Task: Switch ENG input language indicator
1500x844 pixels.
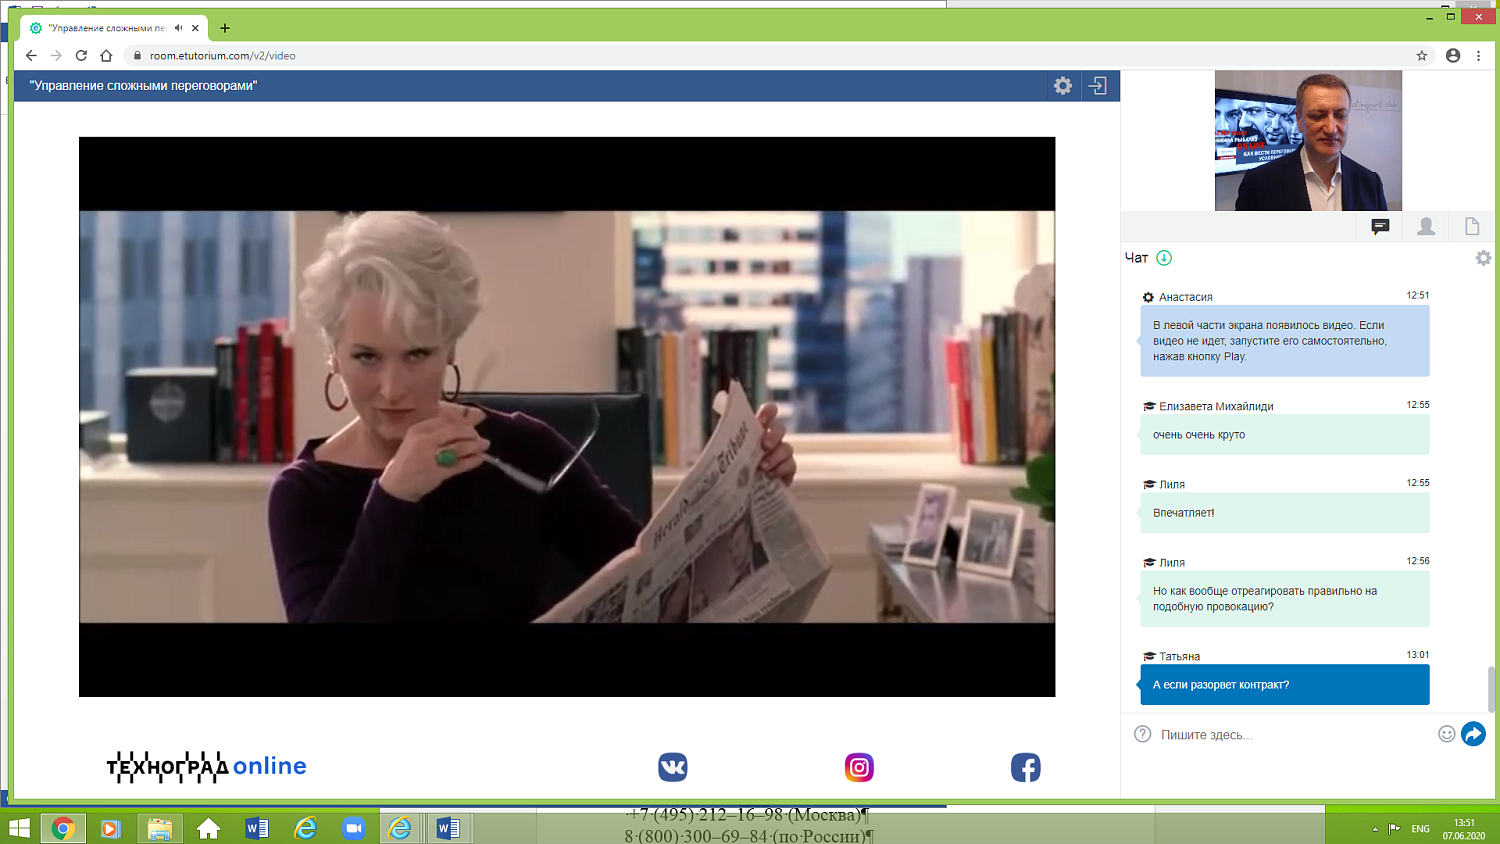Action: [x=1420, y=829]
